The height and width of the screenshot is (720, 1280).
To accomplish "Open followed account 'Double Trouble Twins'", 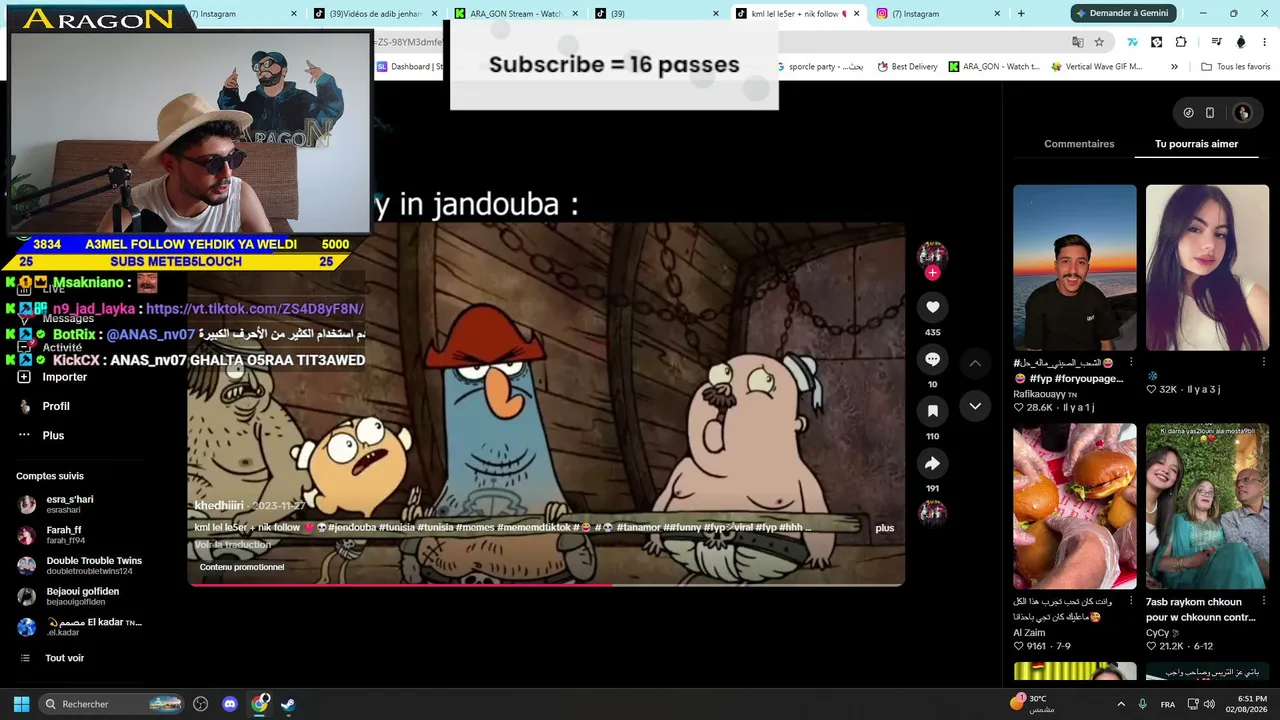I will [80, 565].
